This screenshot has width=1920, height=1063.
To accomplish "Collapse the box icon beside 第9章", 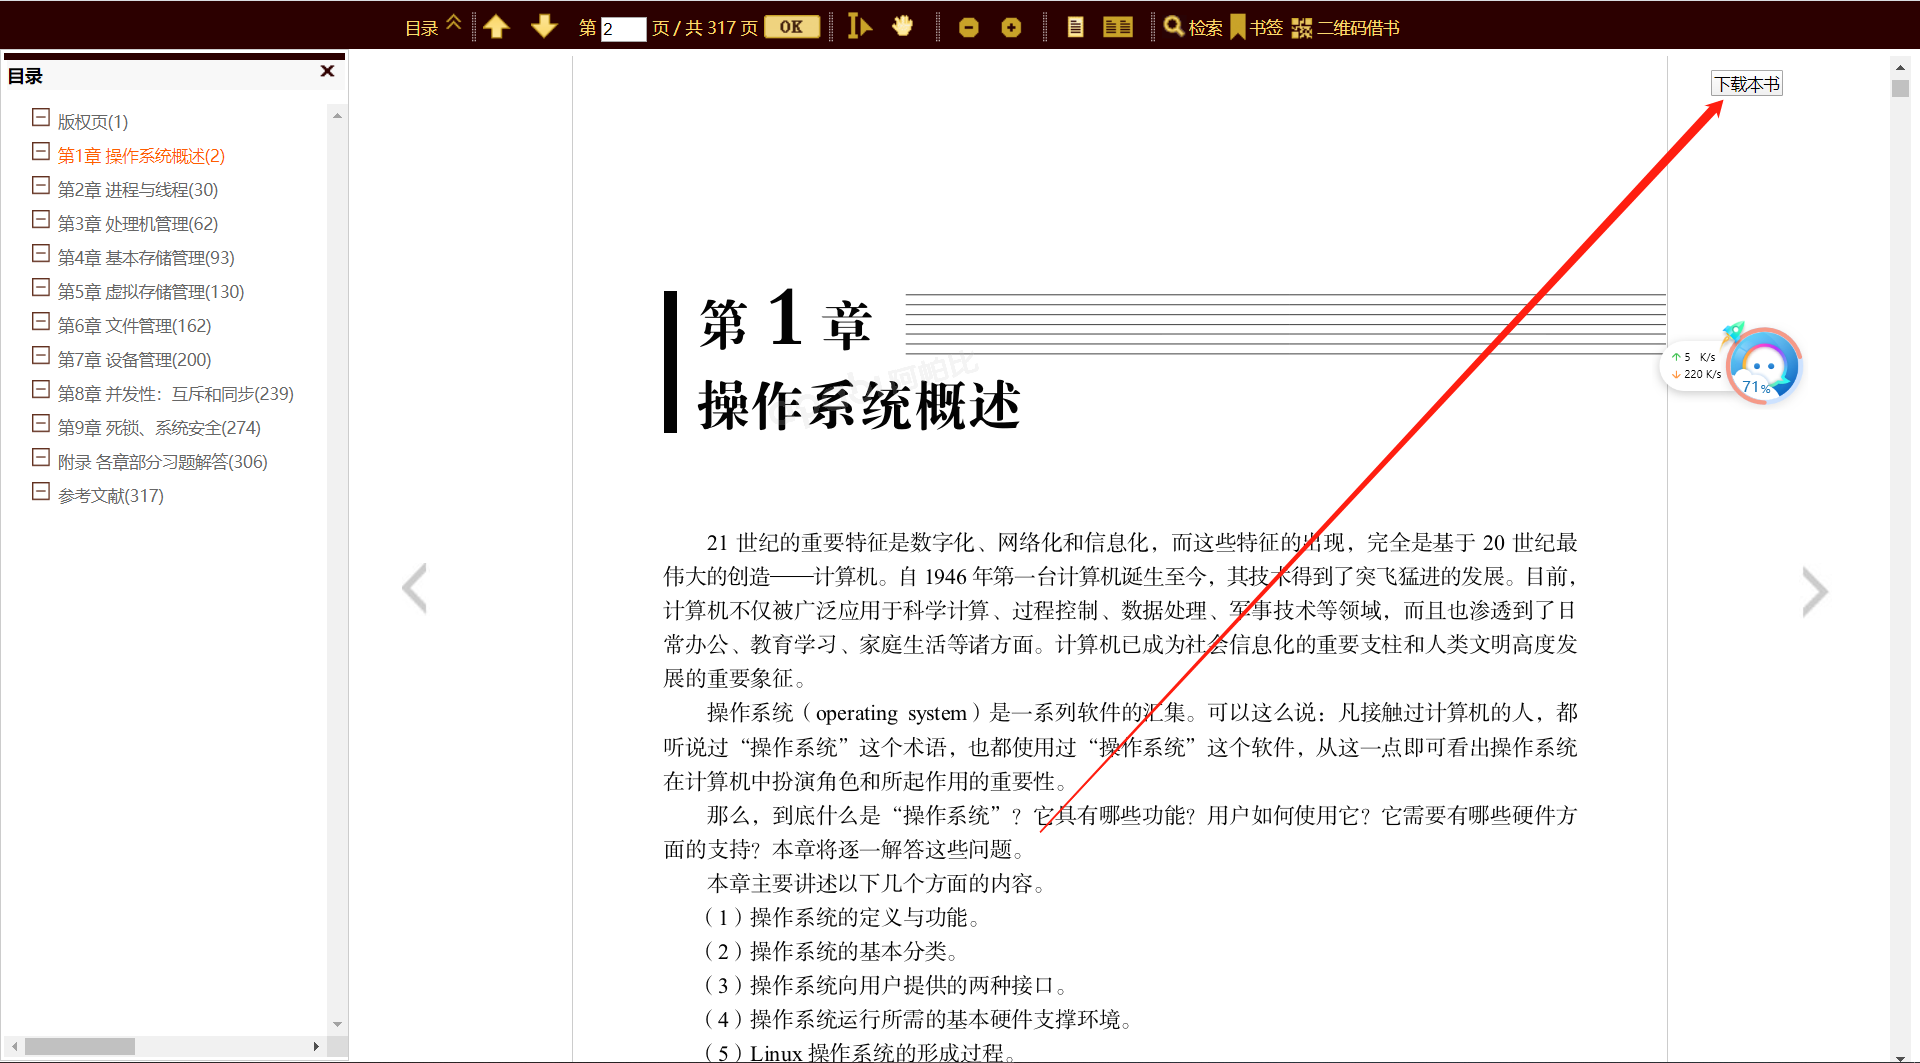I will [41, 424].
